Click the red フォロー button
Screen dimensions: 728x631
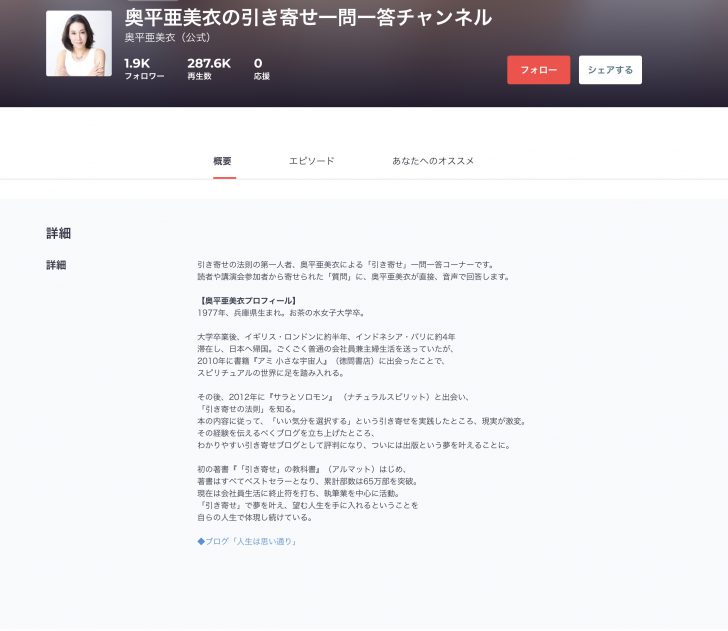pyautogui.click(x=538, y=70)
